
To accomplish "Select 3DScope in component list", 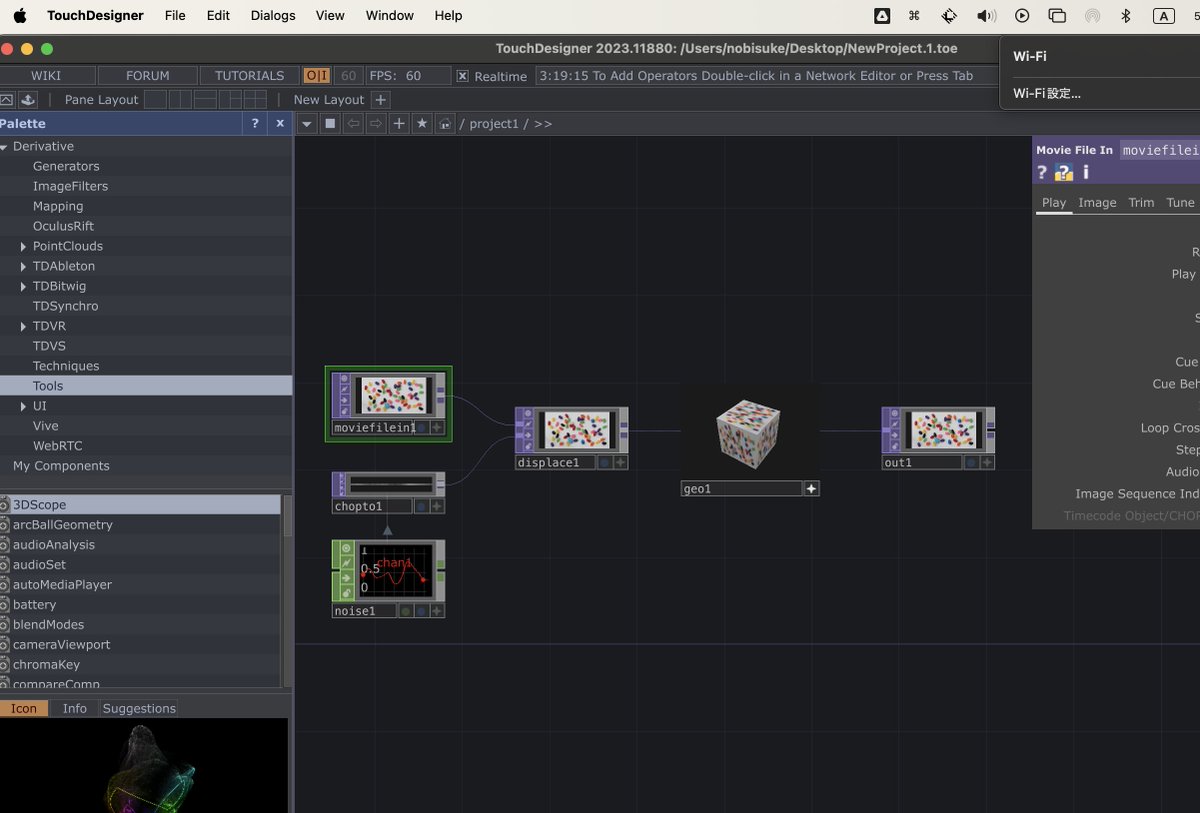I will (140, 505).
